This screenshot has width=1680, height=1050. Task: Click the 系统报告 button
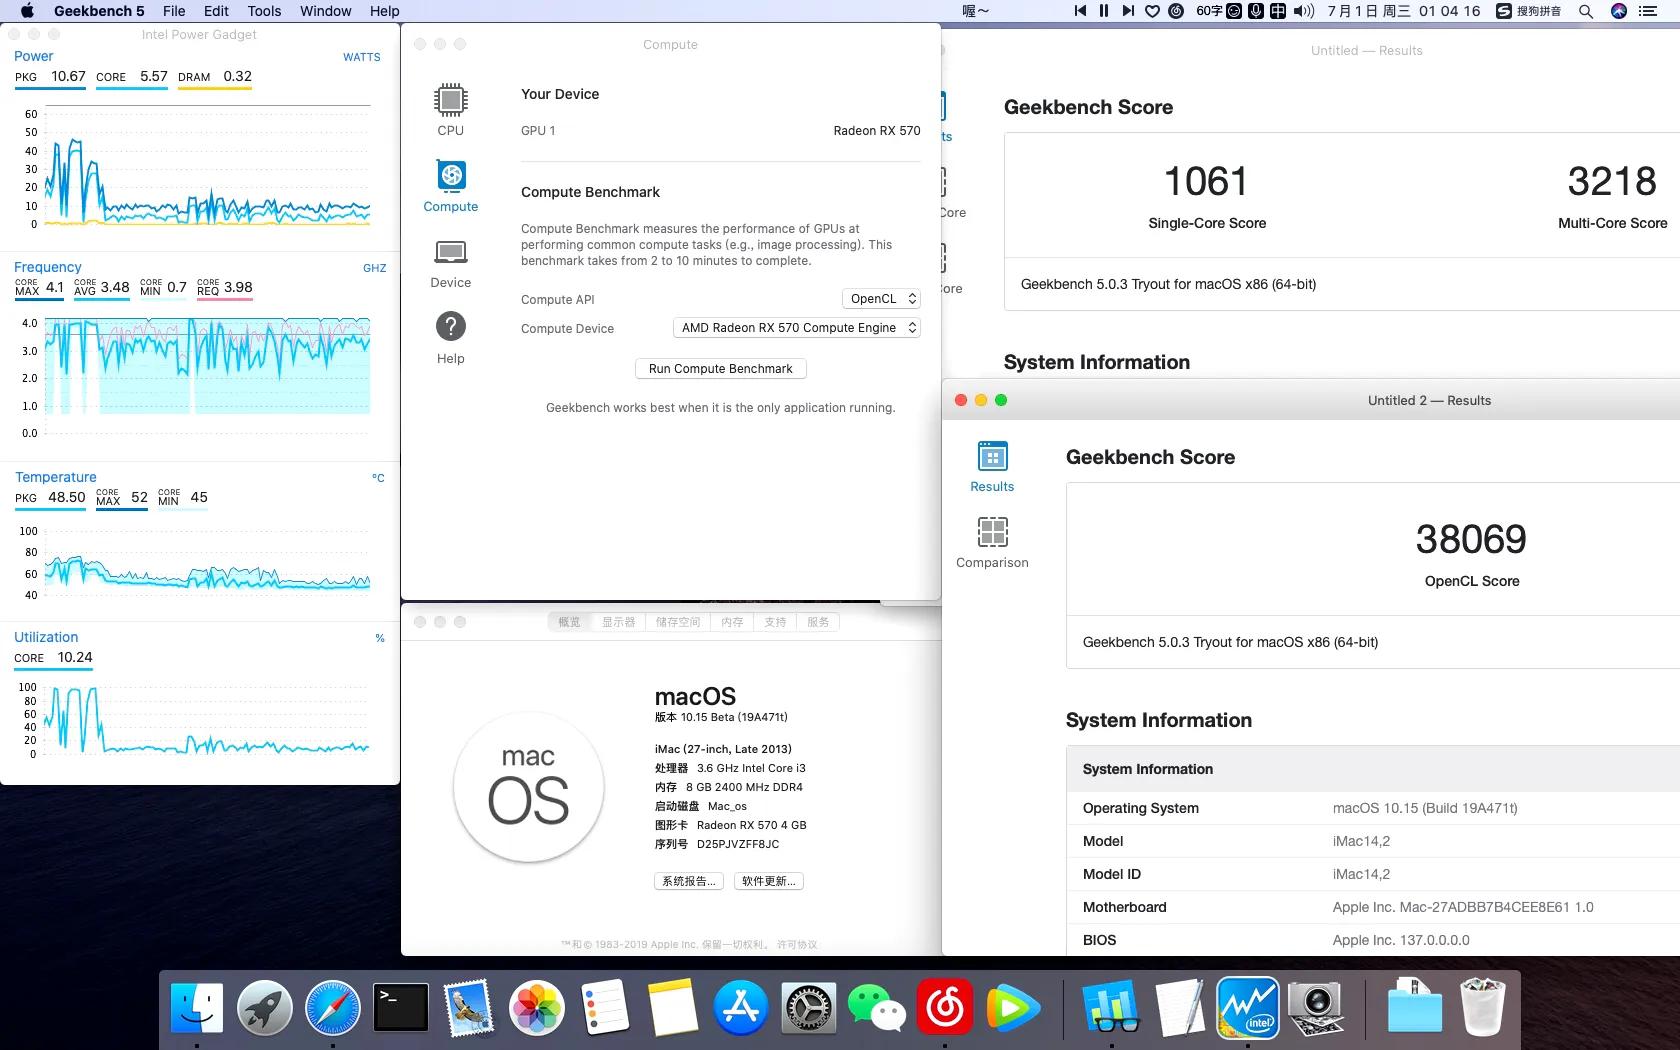point(689,881)
